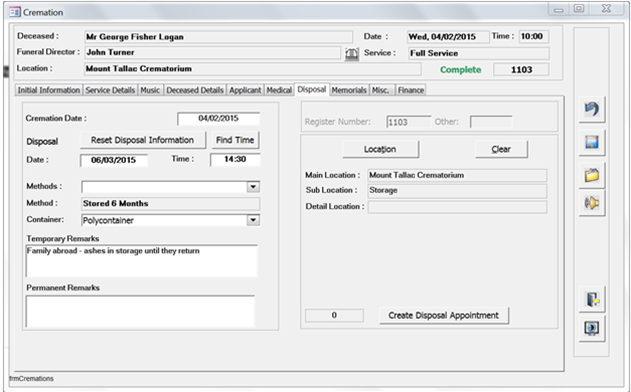The height and width of the screenshot is (392, 631).
Task: Click Create Disposal Appointment button
Action: click(x=443, y=316)
